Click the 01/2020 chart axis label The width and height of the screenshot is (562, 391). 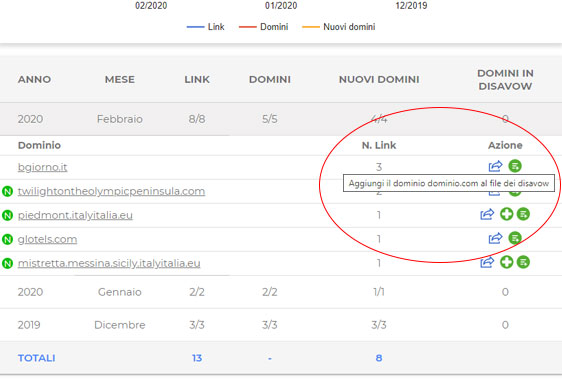point(281,6)
